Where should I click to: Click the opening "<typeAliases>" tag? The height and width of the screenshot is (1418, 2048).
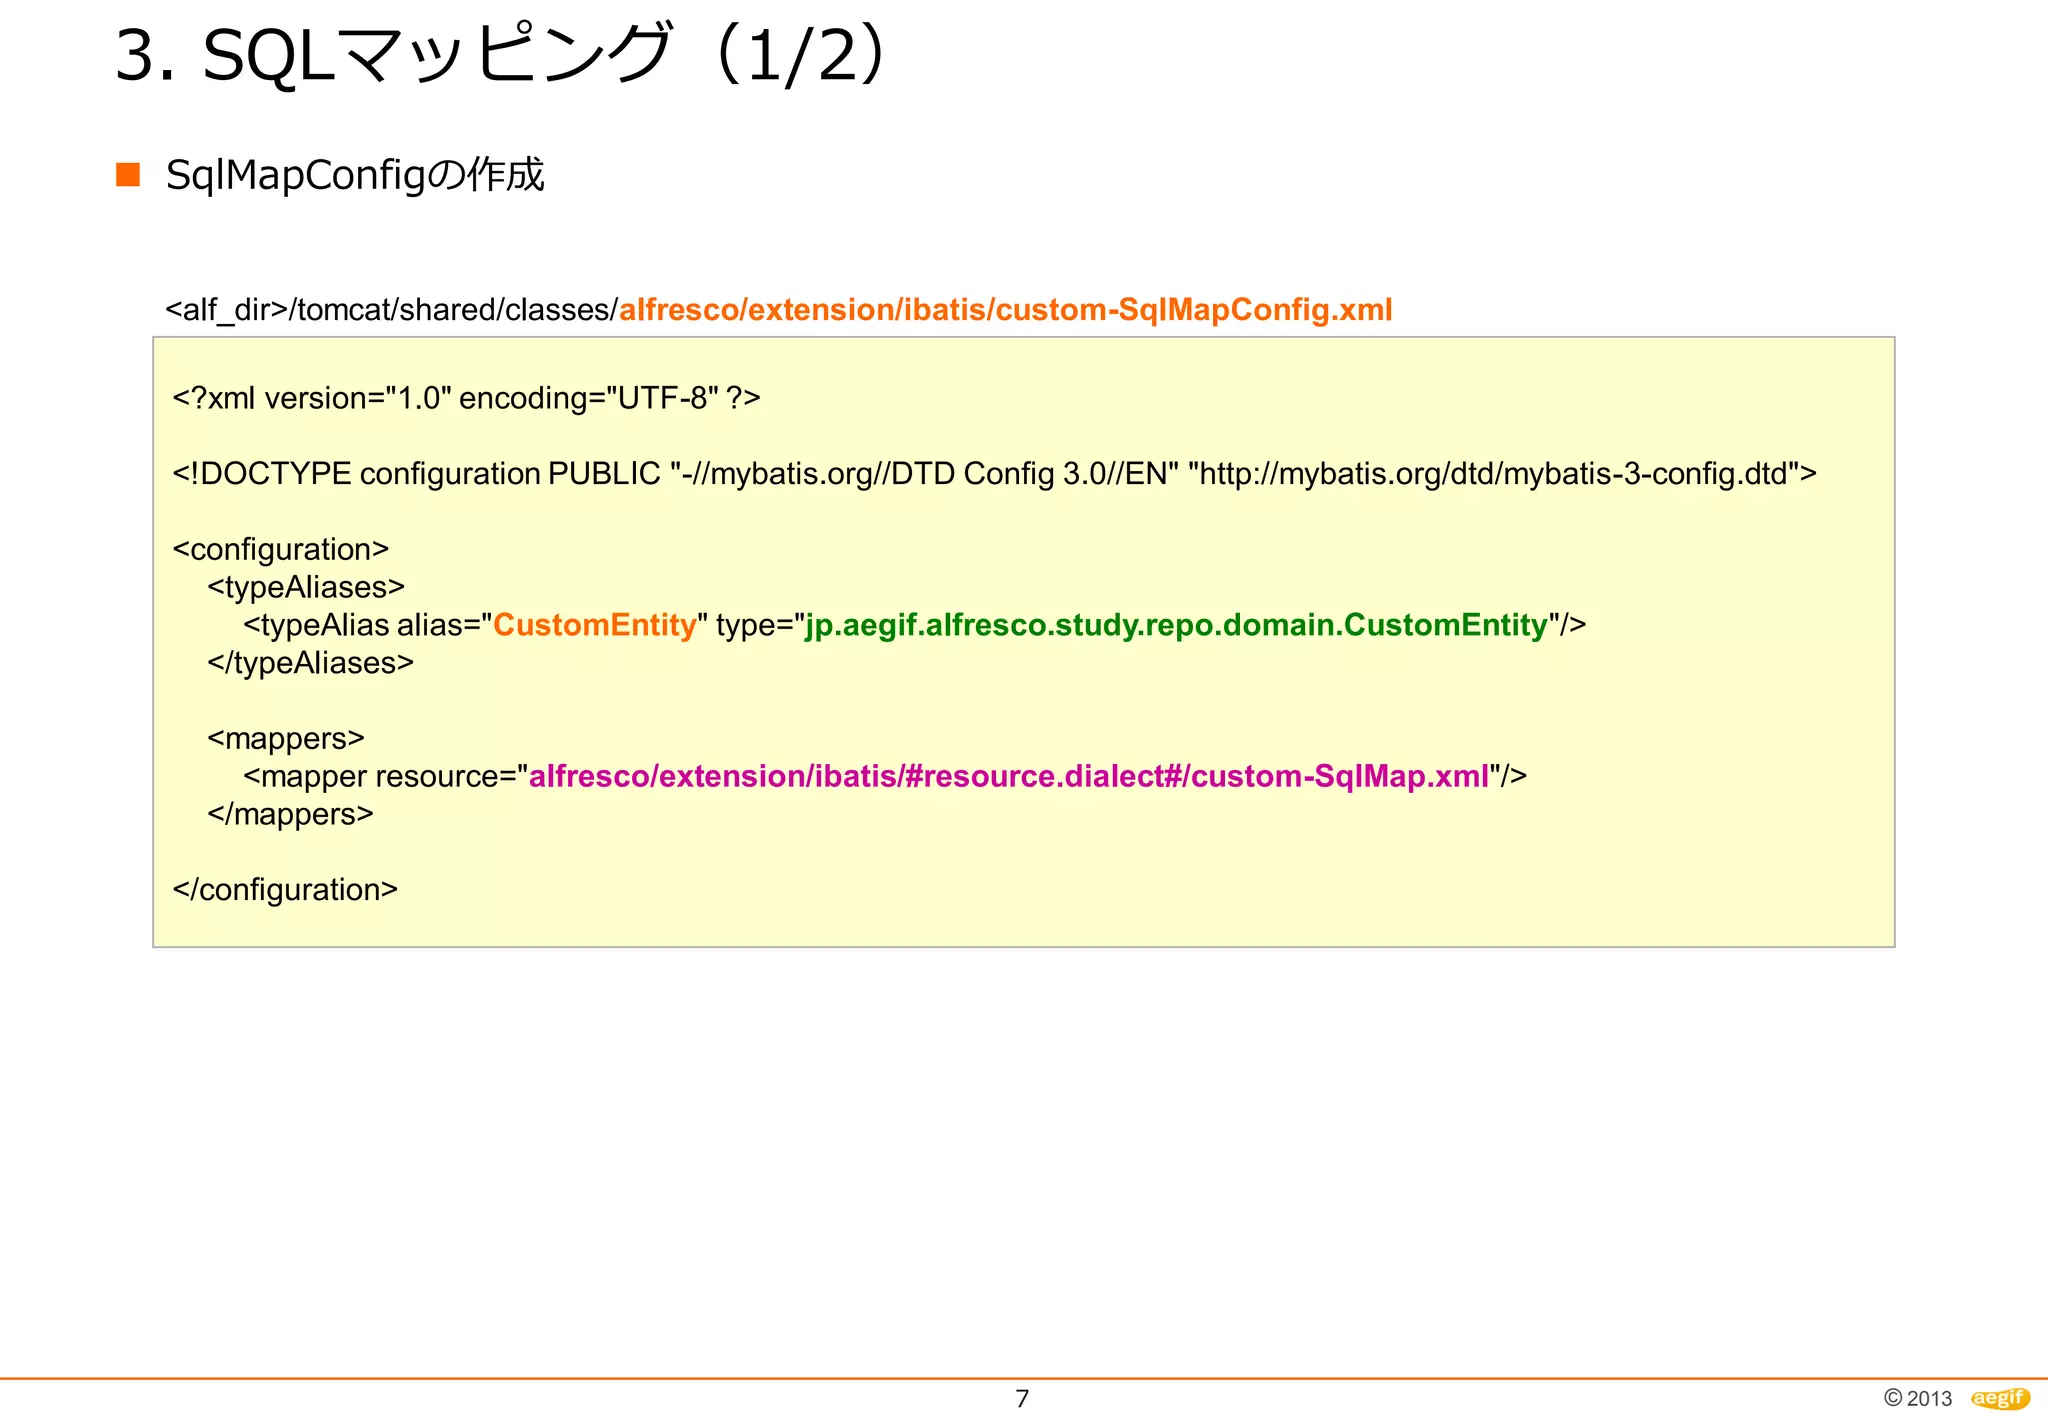click(306, 587)
